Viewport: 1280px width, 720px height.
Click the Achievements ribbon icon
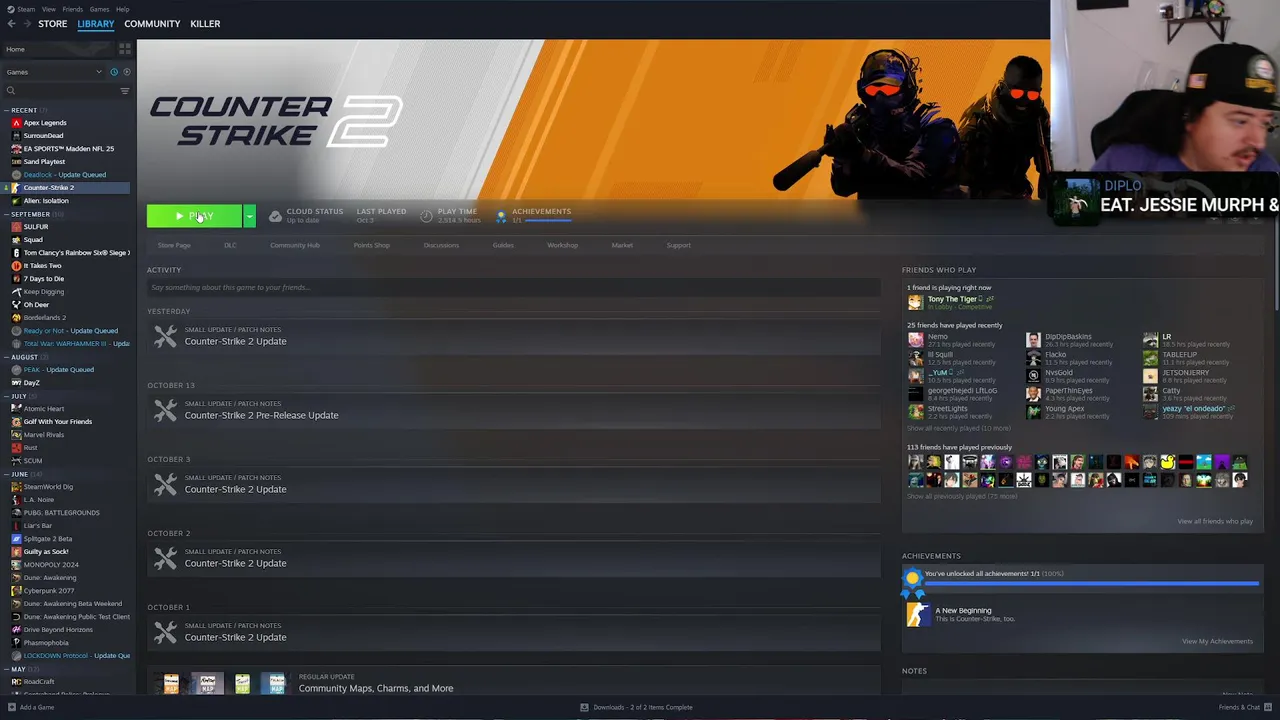[x=501, y=216]
